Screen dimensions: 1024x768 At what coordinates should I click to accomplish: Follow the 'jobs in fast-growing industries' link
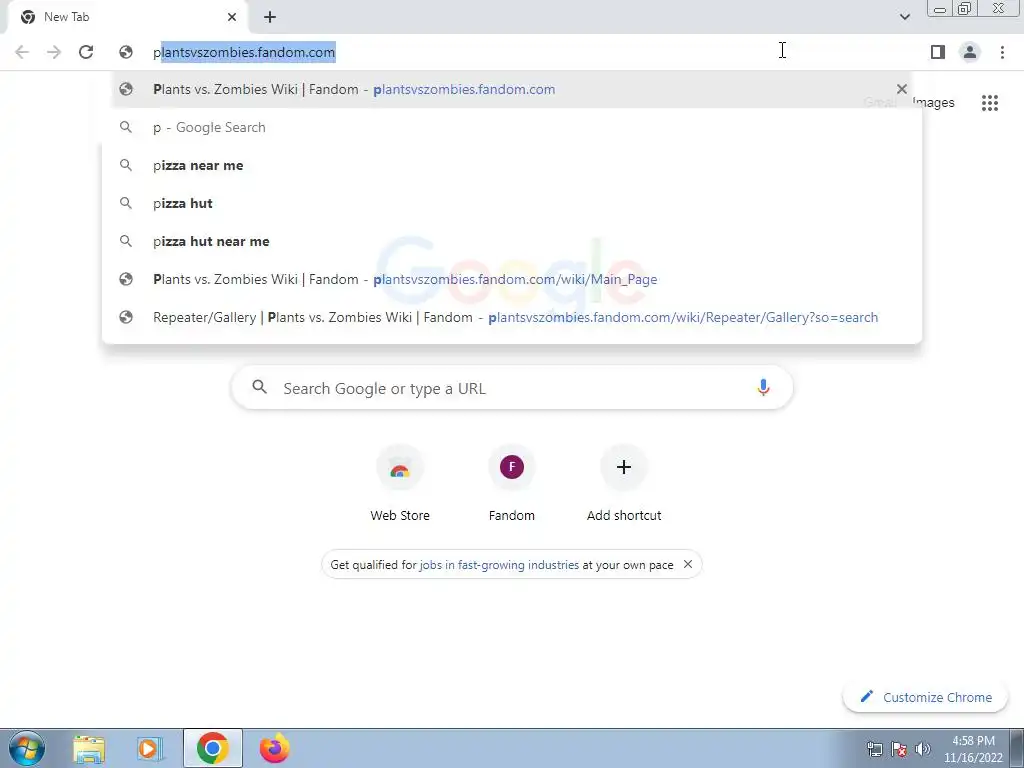coord(499,565)
